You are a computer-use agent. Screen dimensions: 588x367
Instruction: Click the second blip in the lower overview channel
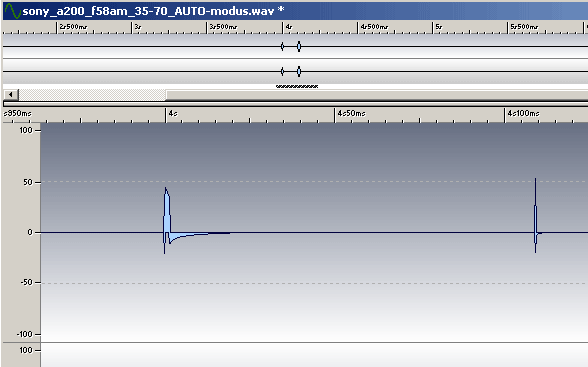pos(299,71)
